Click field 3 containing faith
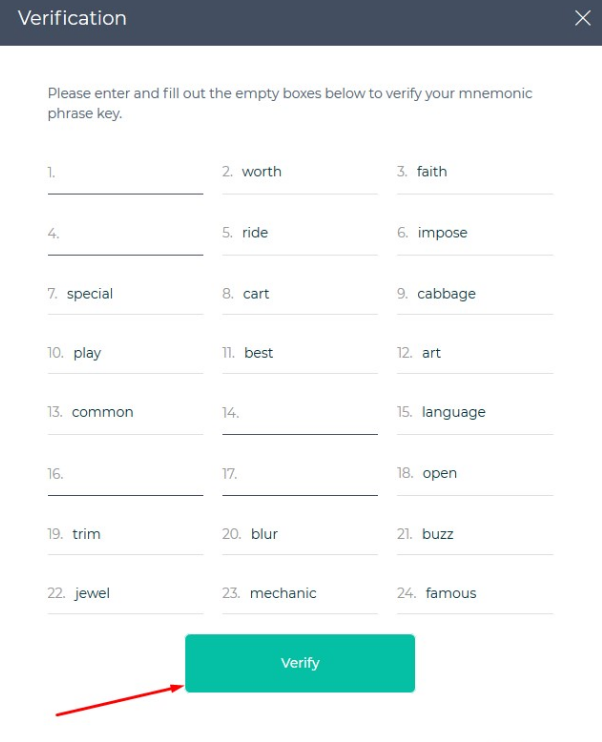This screenshot has width=602, height=742. click(x=475, y=173)
